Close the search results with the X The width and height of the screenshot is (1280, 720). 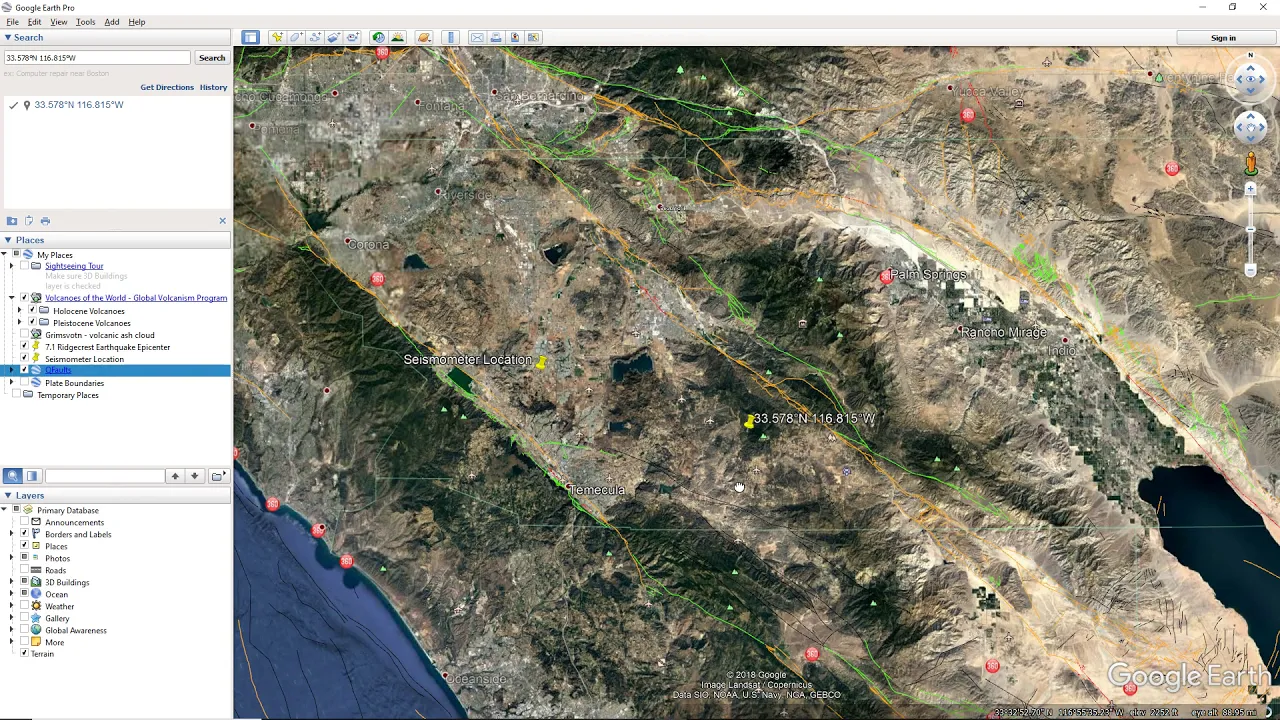[x=222, y=220]
